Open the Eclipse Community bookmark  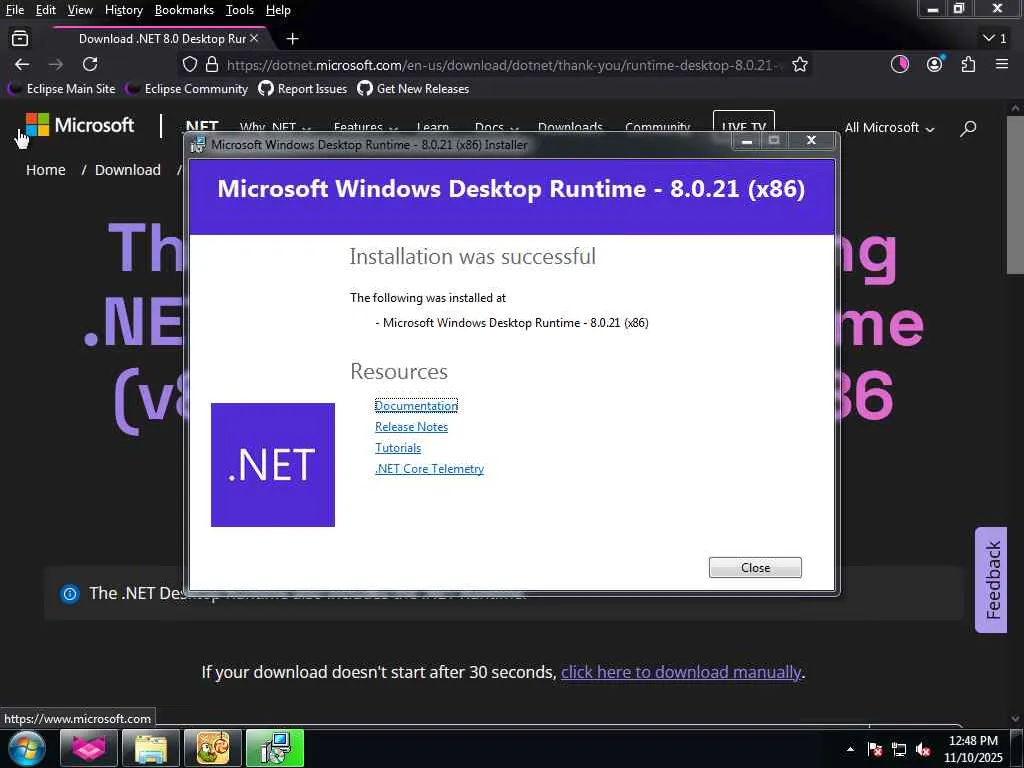pyautogui.click(x=187, y=89)
